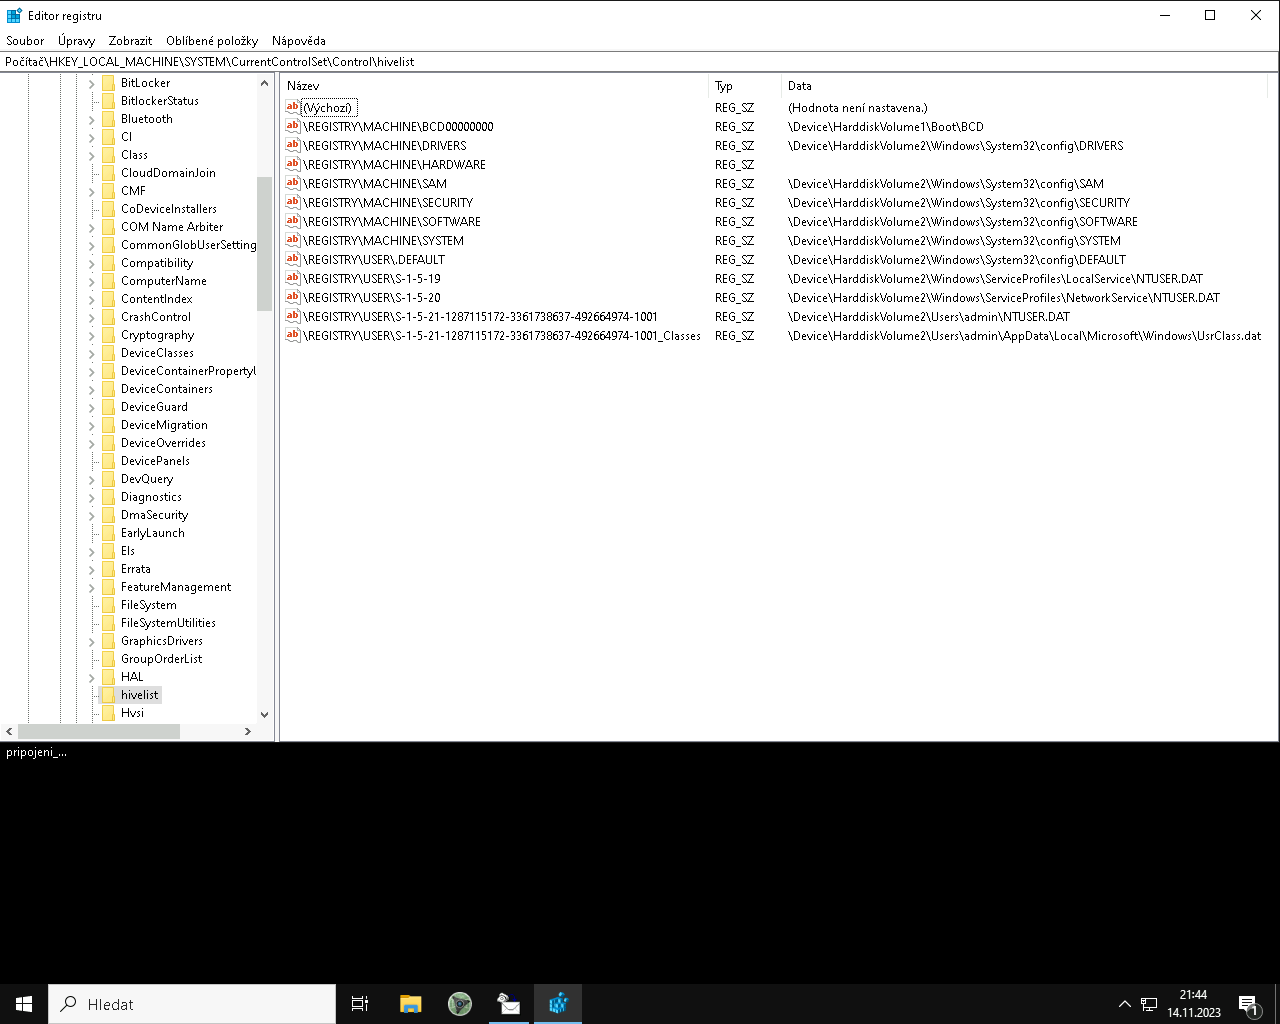
Task: Click the ab icon beside REGISTRY\USER\.DEFAULT
Action: [x=292, y=259]
